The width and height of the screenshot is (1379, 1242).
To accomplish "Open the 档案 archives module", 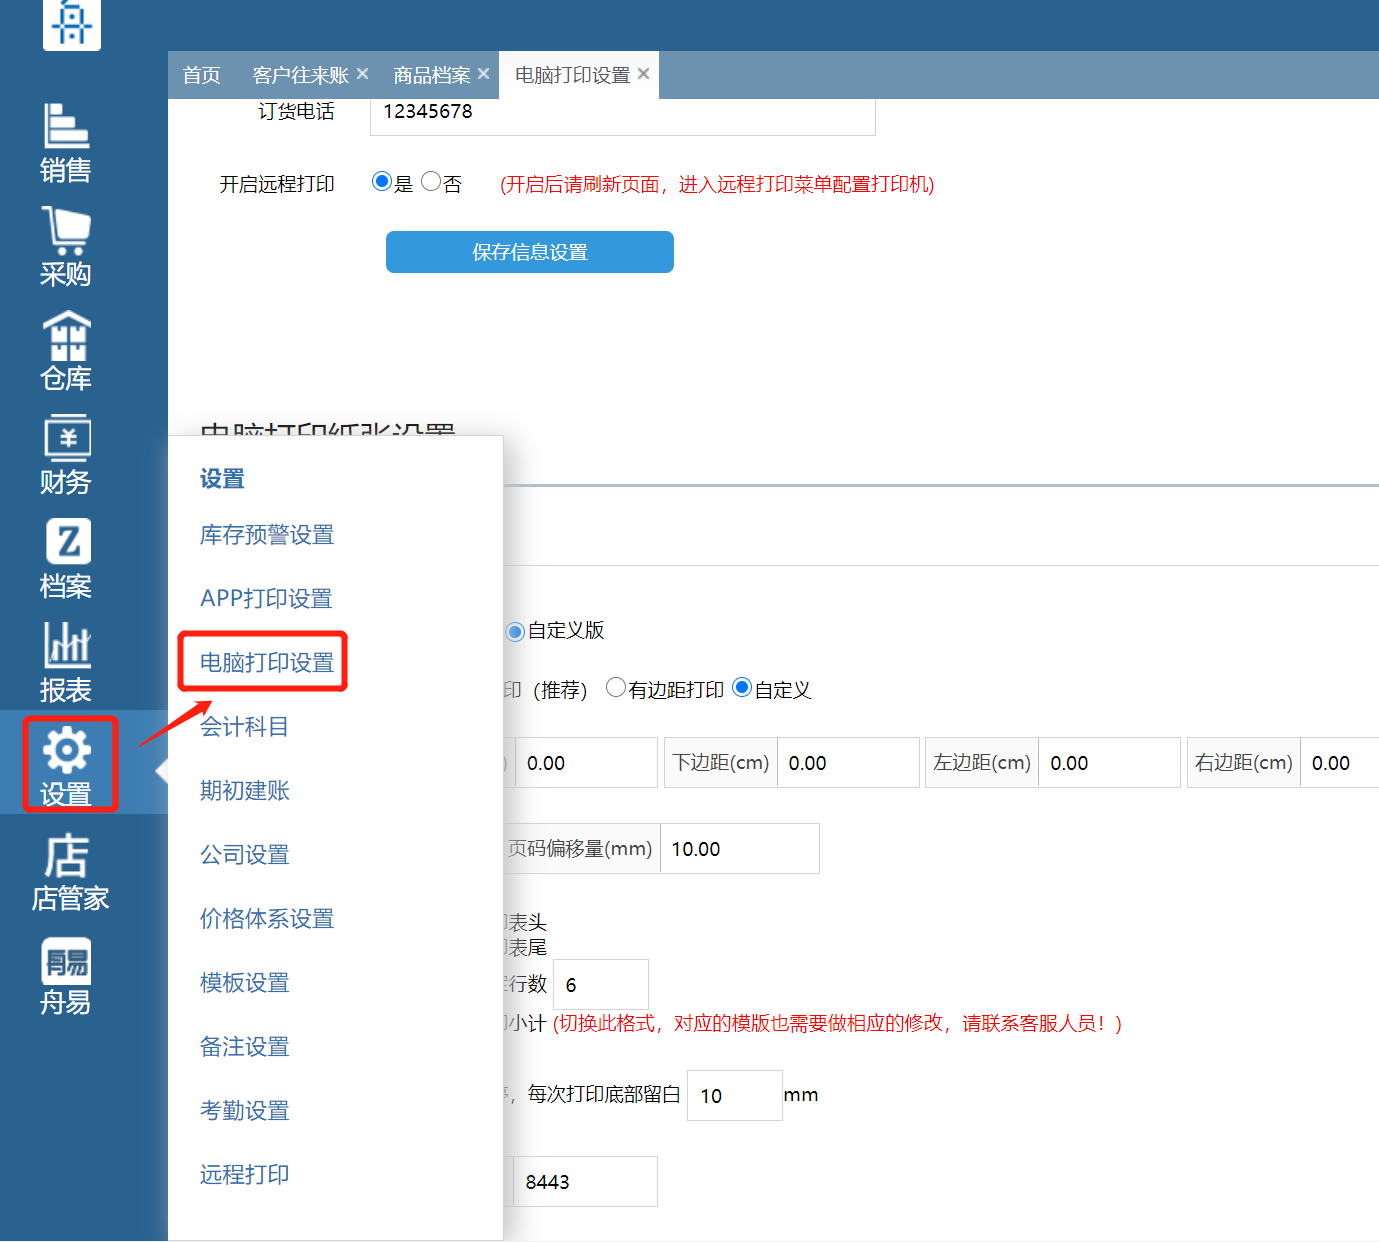I will (66, 559).
